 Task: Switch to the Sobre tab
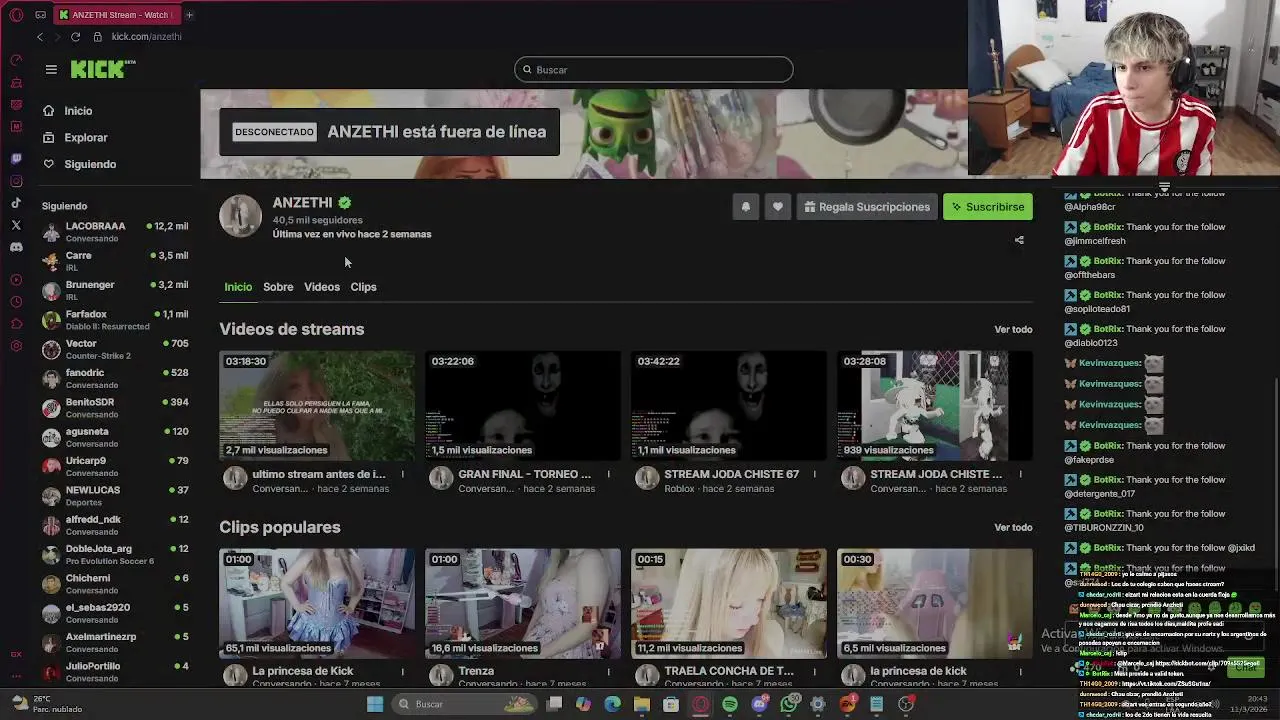point(278,287)
